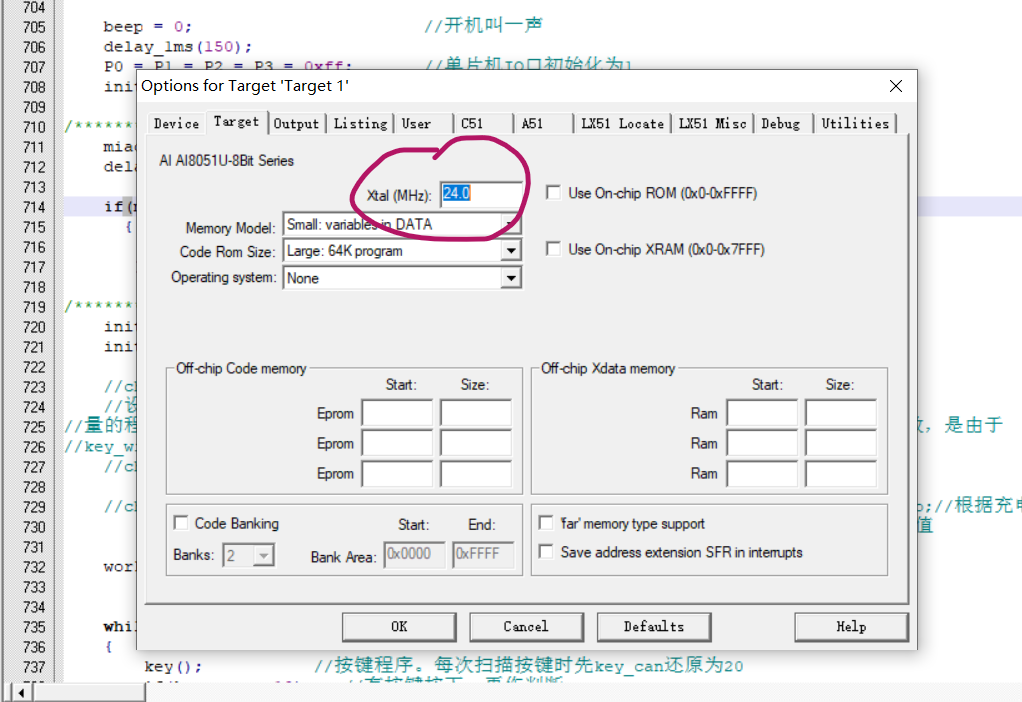Switch to the Device tab
The image size is (1022, 702).
176,123
